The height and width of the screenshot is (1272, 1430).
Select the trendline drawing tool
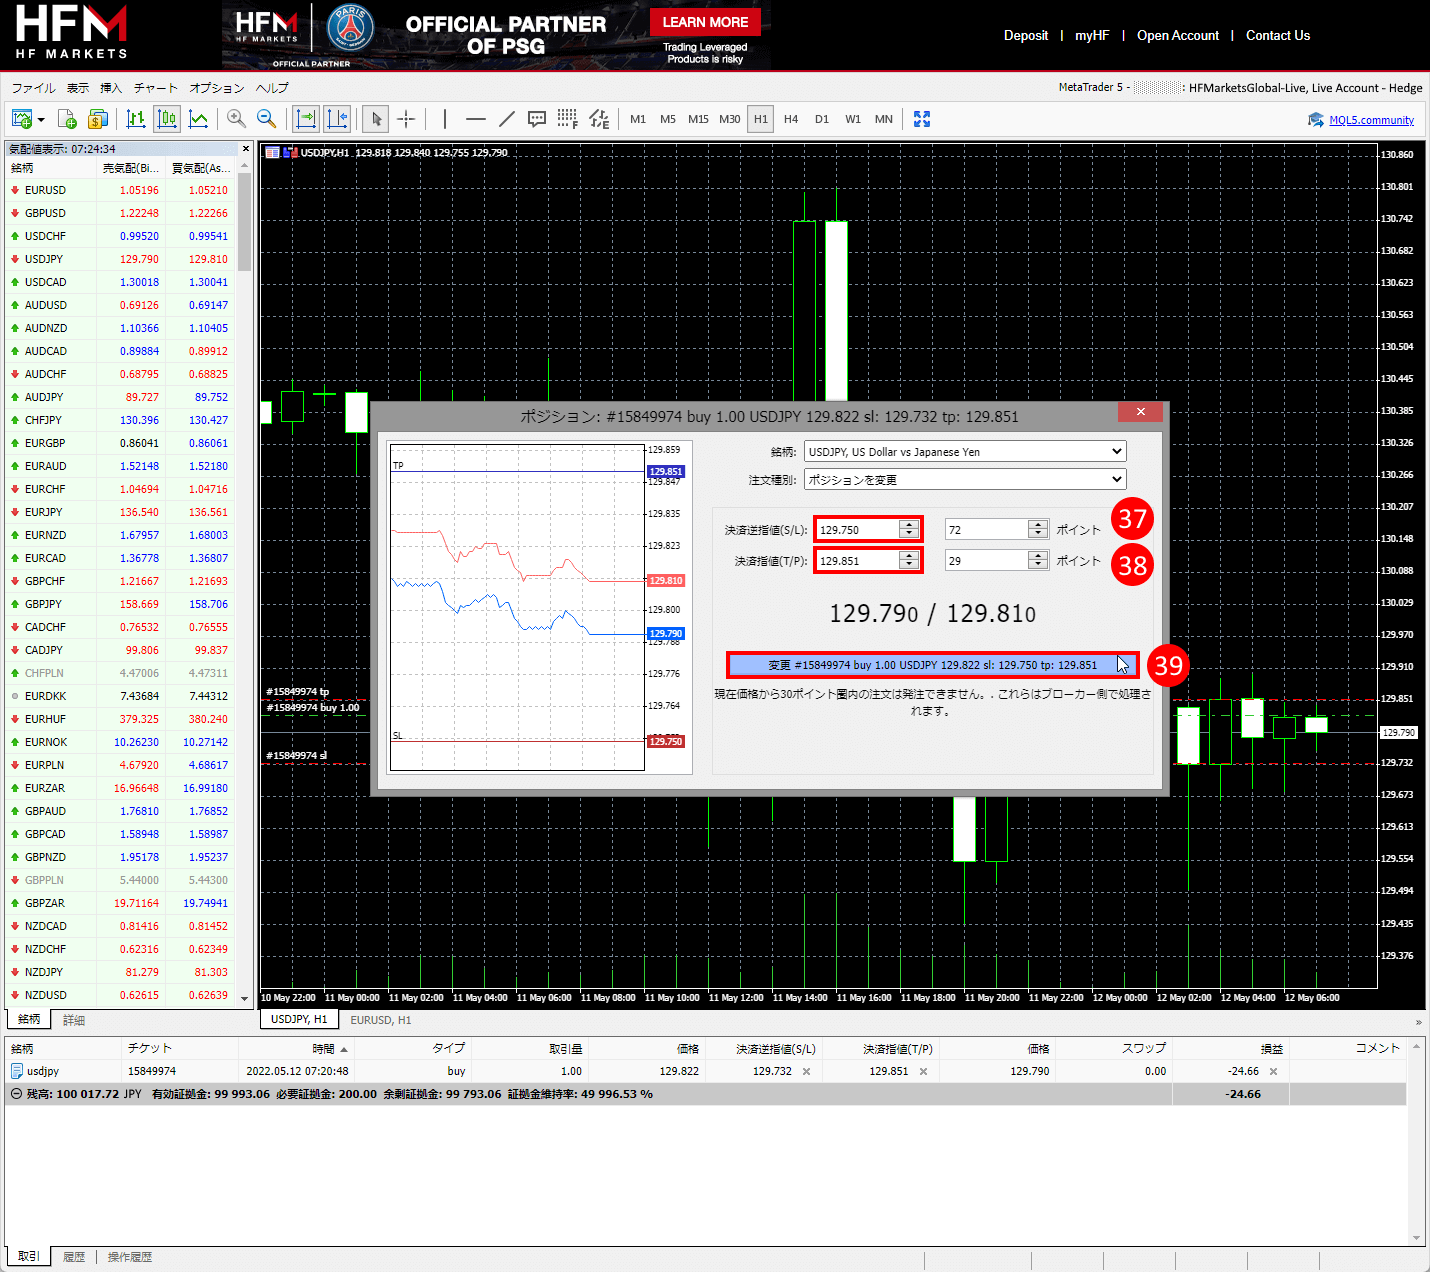coord(507,119)
